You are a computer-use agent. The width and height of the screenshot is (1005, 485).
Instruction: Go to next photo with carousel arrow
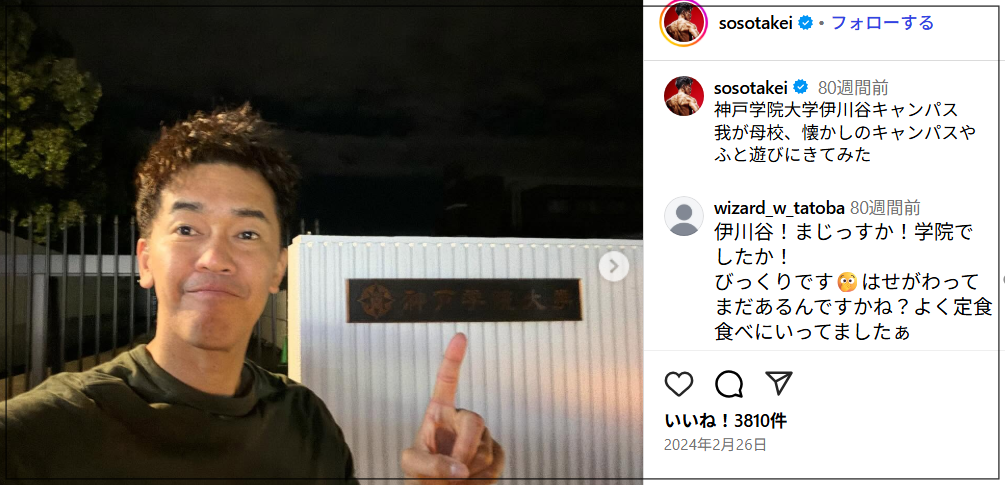pos(614,265)
